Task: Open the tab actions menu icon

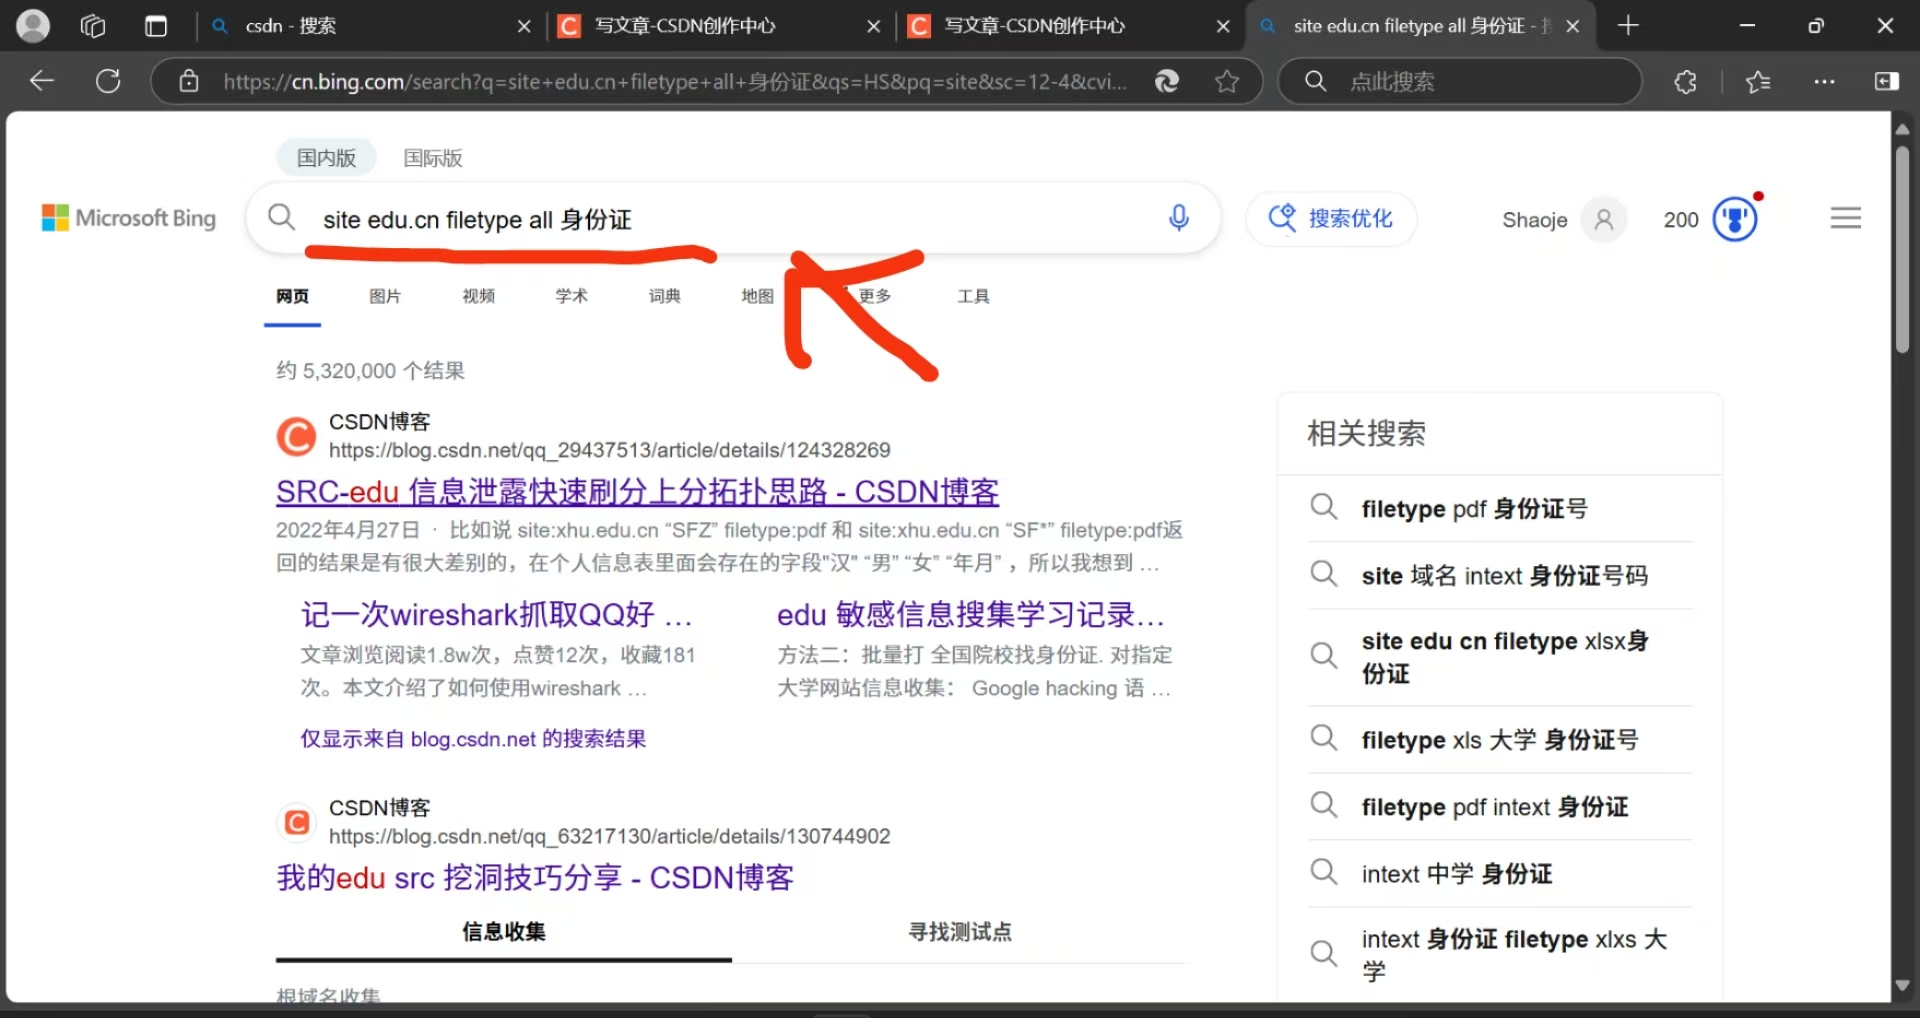Action: pos(156,26)
